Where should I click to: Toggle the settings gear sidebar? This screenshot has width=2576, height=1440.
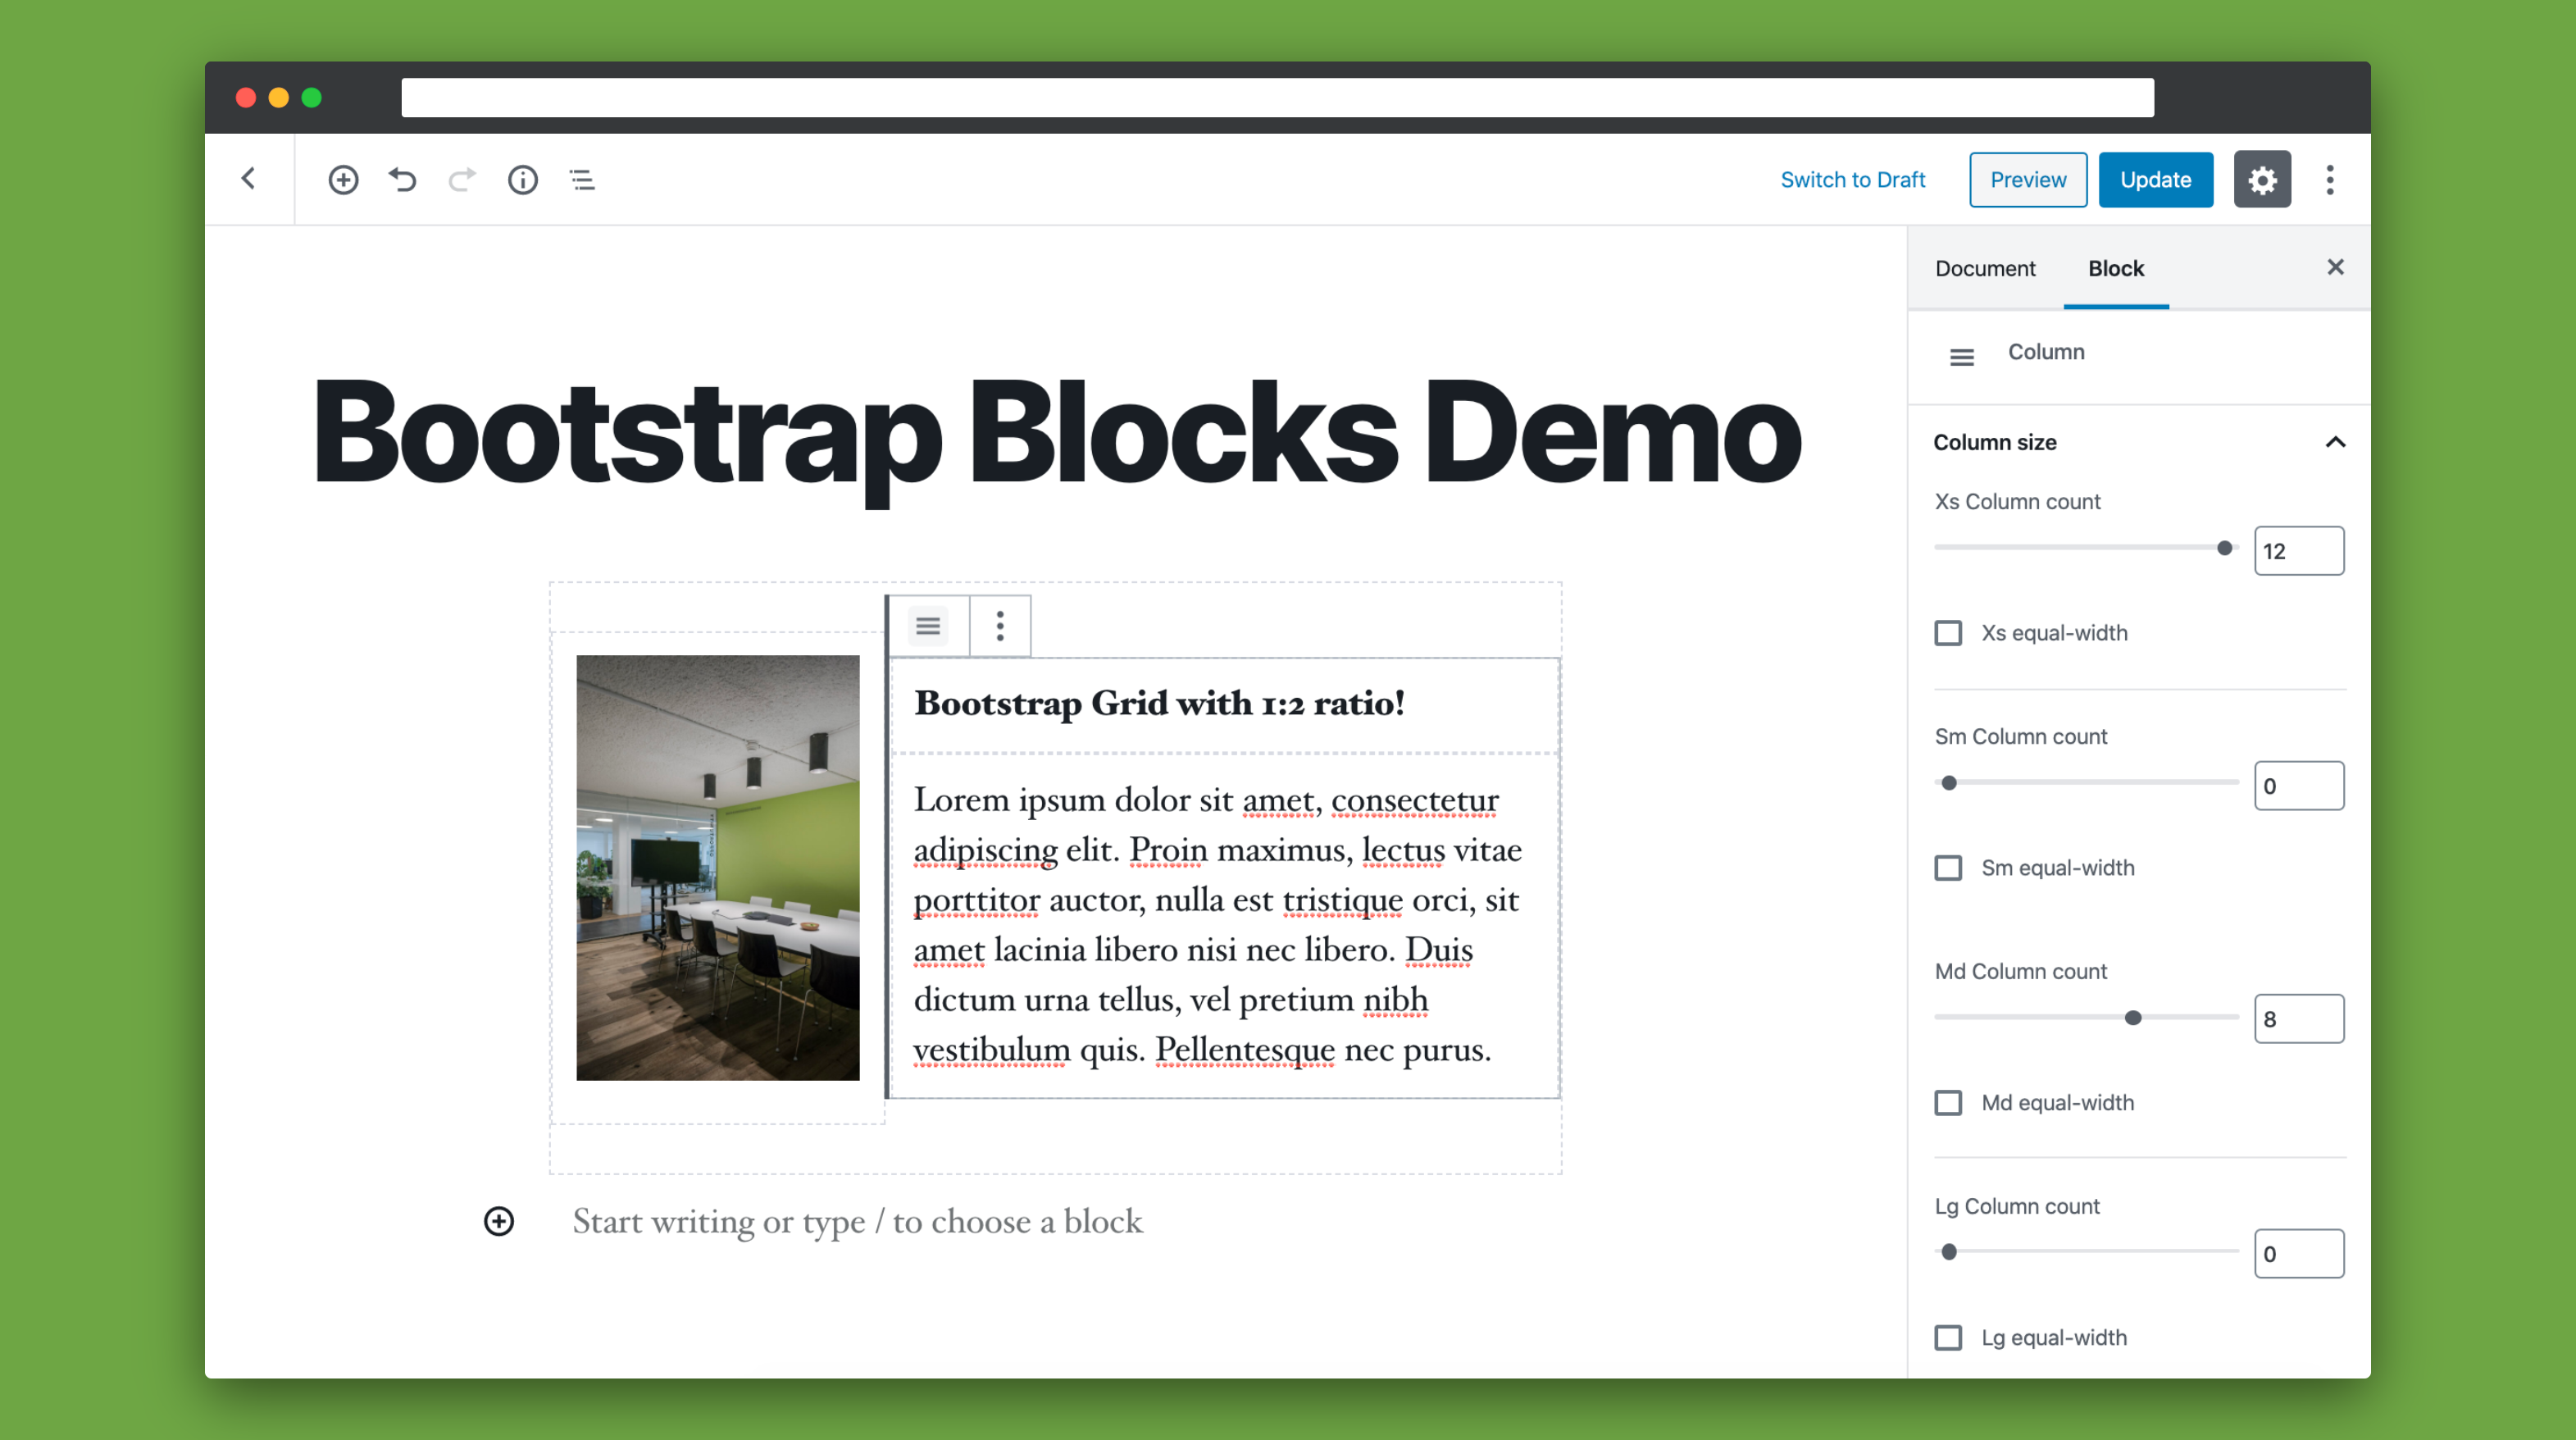2262,180
